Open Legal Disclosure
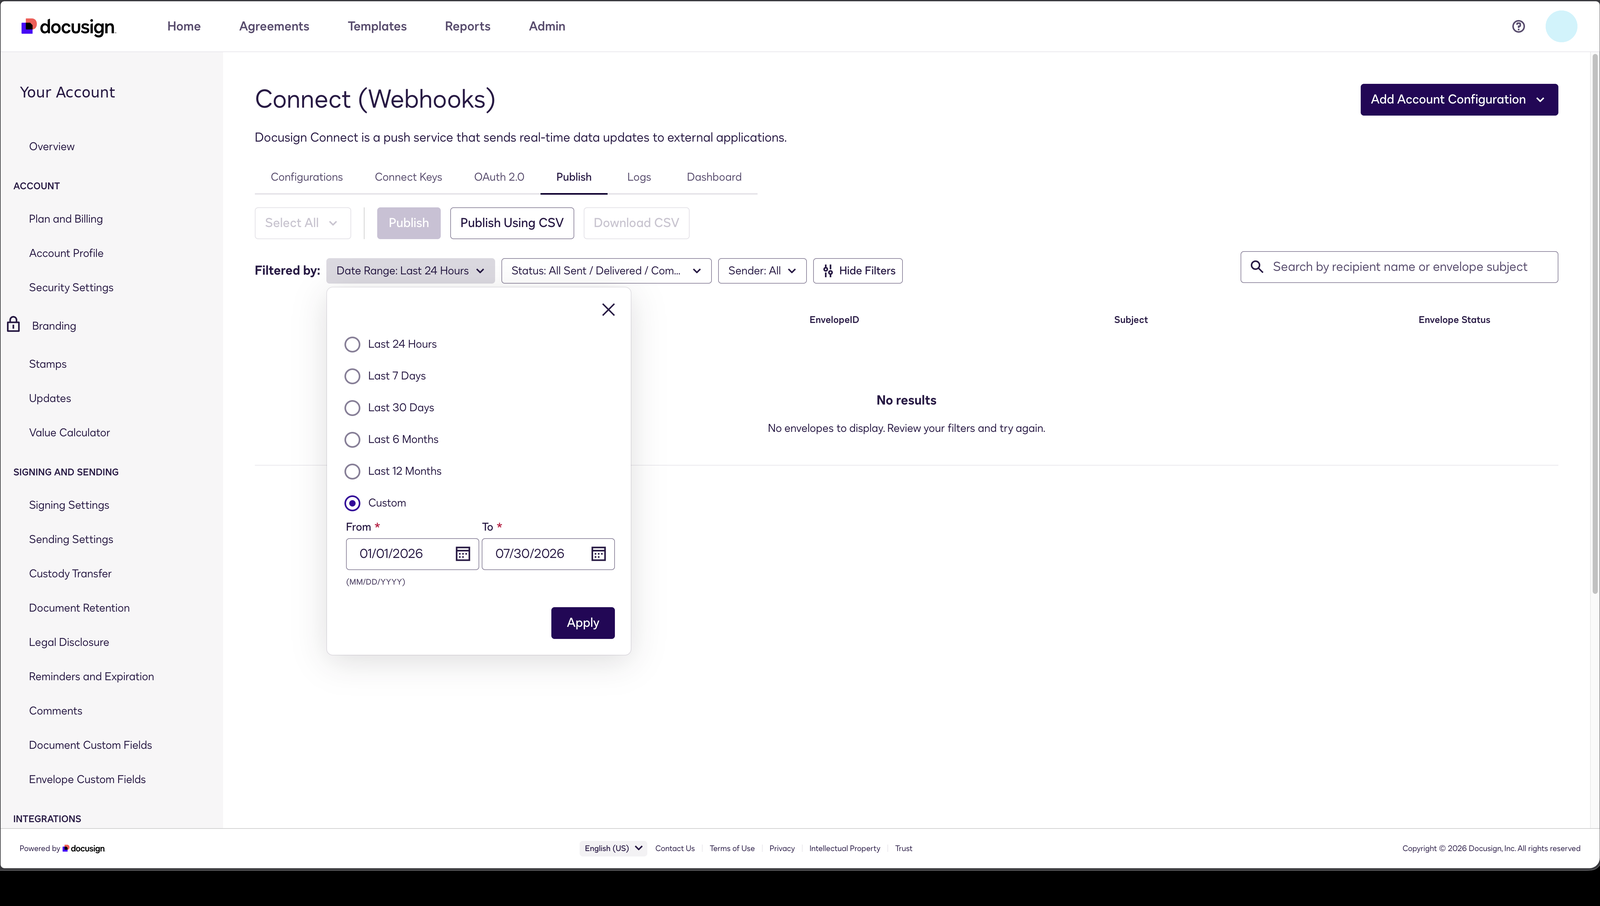Image resolution: width=1600 pixels, height=906 pixels. pyautogui.click(x=69, y=643)
